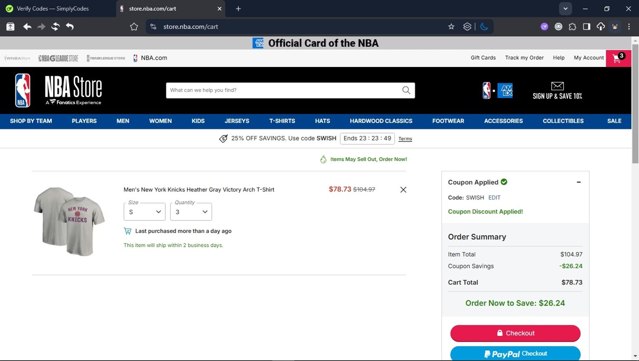Open the T-SHIRTS menu

282,121
